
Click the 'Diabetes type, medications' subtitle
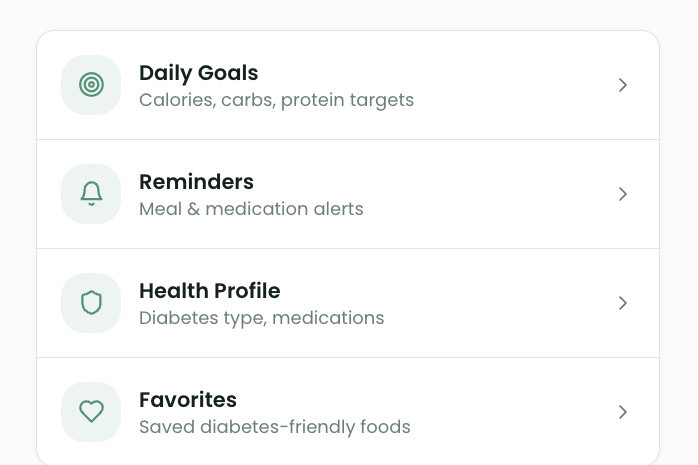261,318
